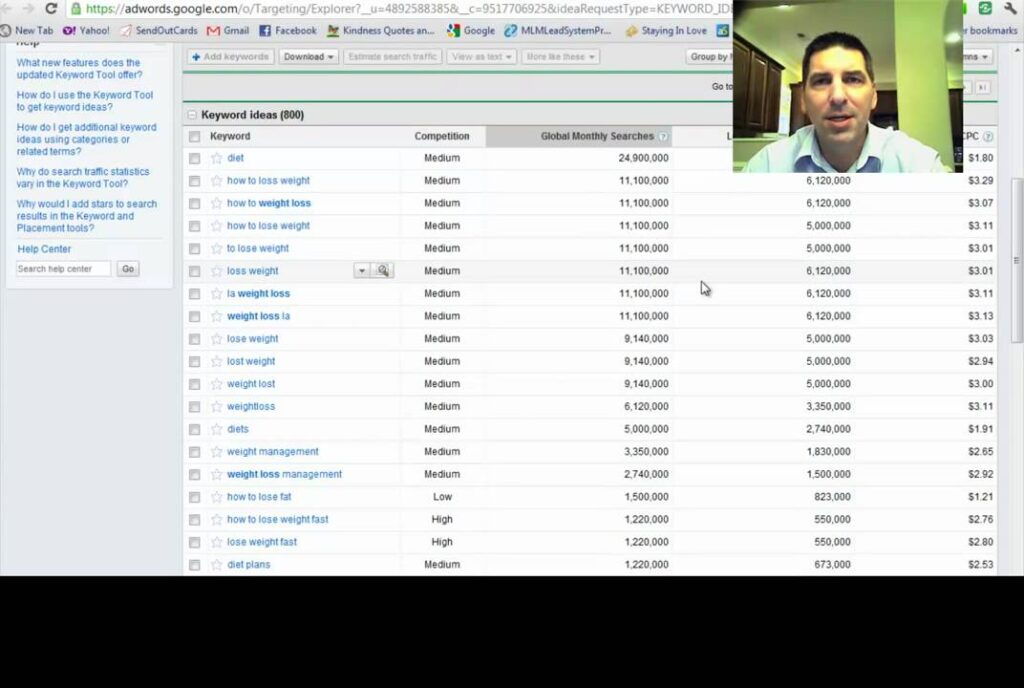Image resolution: width=1024 pixels, height=688 pixels.
Task: Click the 'Add keywords' button
Action: pos(231,57)
